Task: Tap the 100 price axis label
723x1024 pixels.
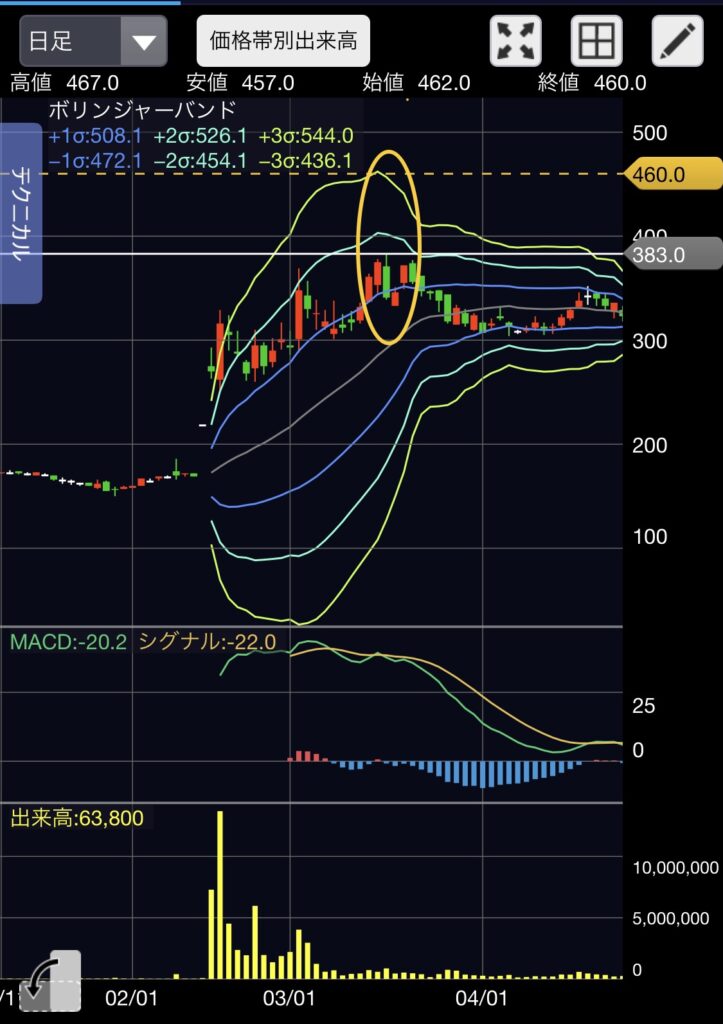Action: pos(650,537)
